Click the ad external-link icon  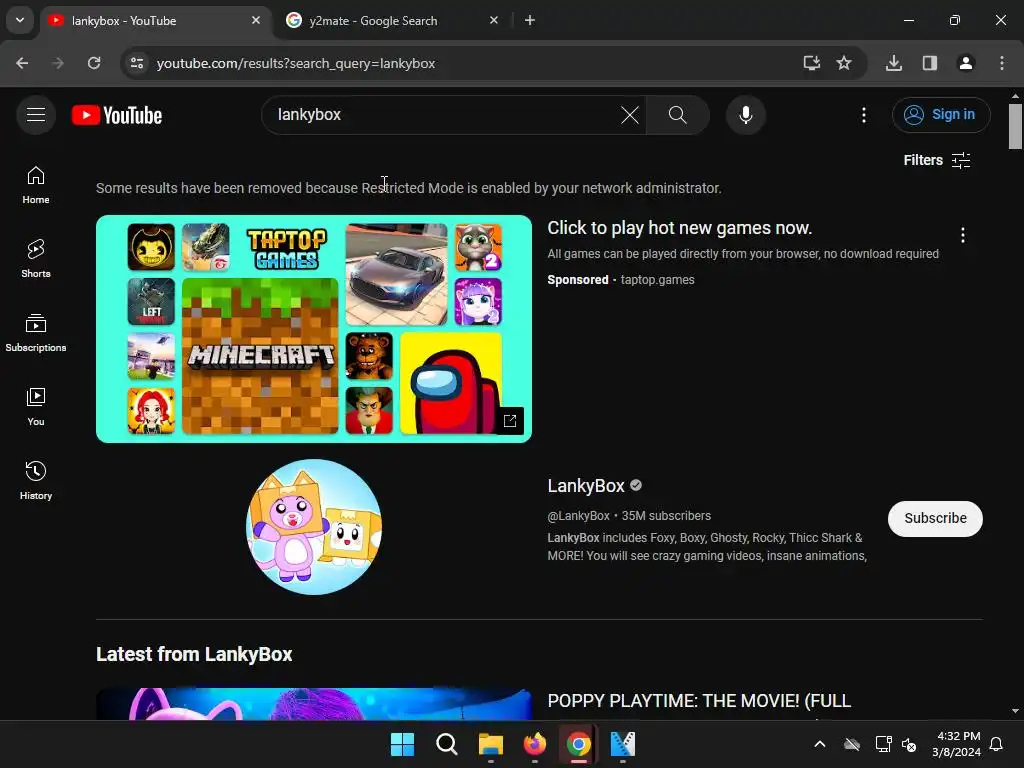point(509,421)
